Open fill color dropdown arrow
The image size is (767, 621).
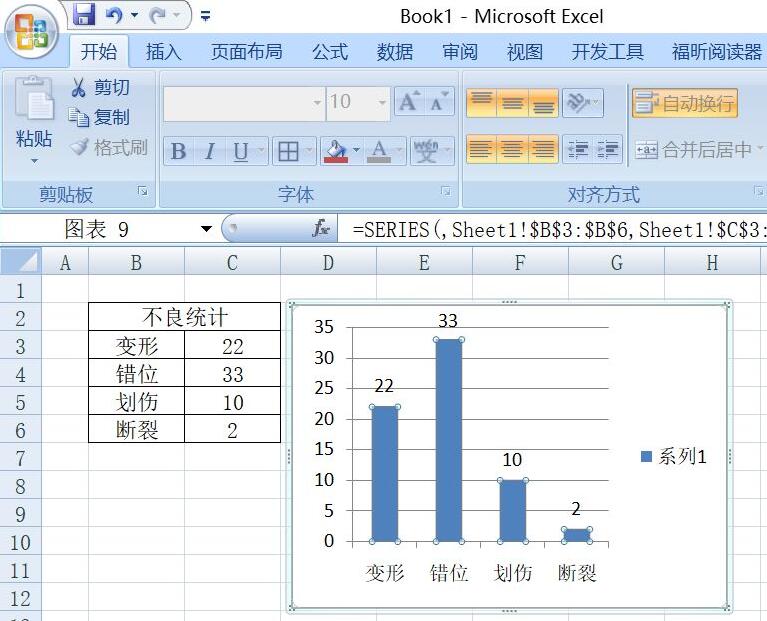tap(356, 150)
